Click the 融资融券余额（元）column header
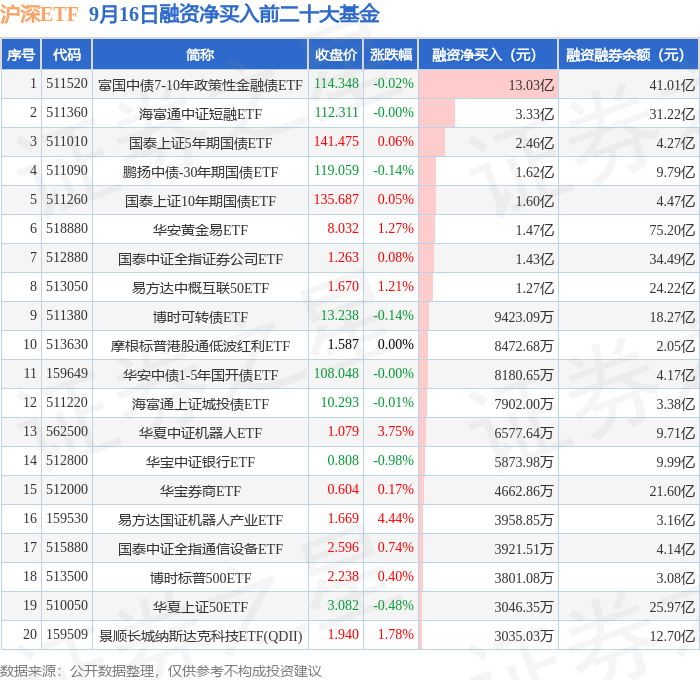Image resolution: width=700 pixels, height=680 pixels. tap(628, 54)
